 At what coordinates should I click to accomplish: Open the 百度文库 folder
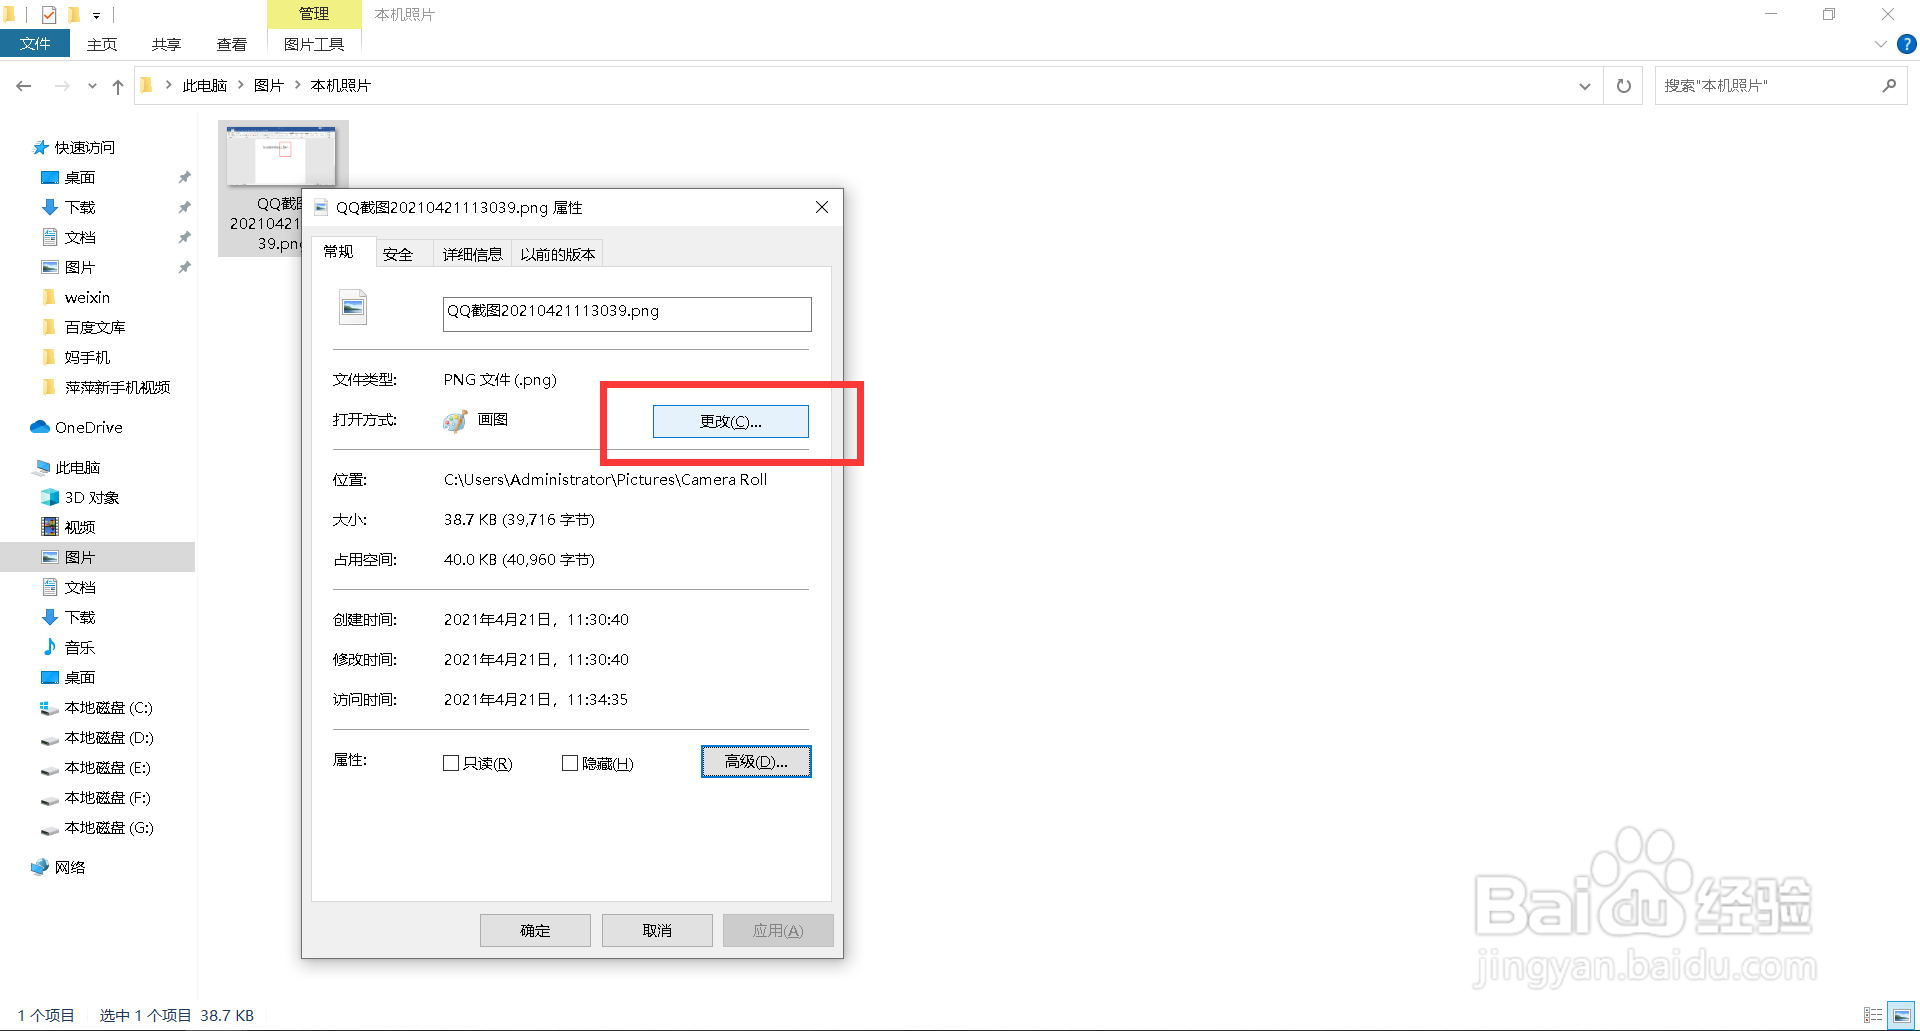[x=95, y=327]
